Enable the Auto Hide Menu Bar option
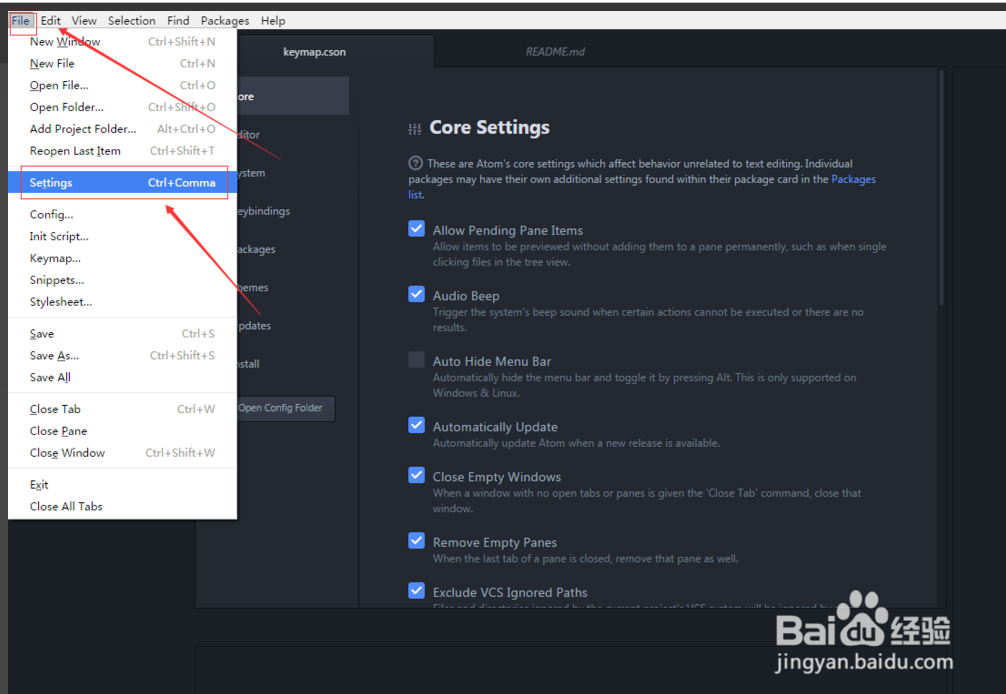This screenshot has width=1006, height=694. [x=417, y=360]
